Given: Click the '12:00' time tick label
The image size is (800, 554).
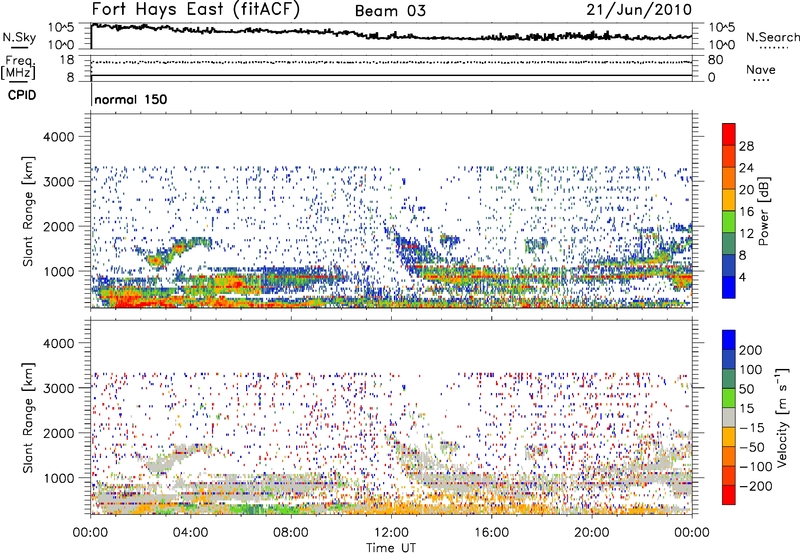Looking at the screenshot, I should pos(391,533).
